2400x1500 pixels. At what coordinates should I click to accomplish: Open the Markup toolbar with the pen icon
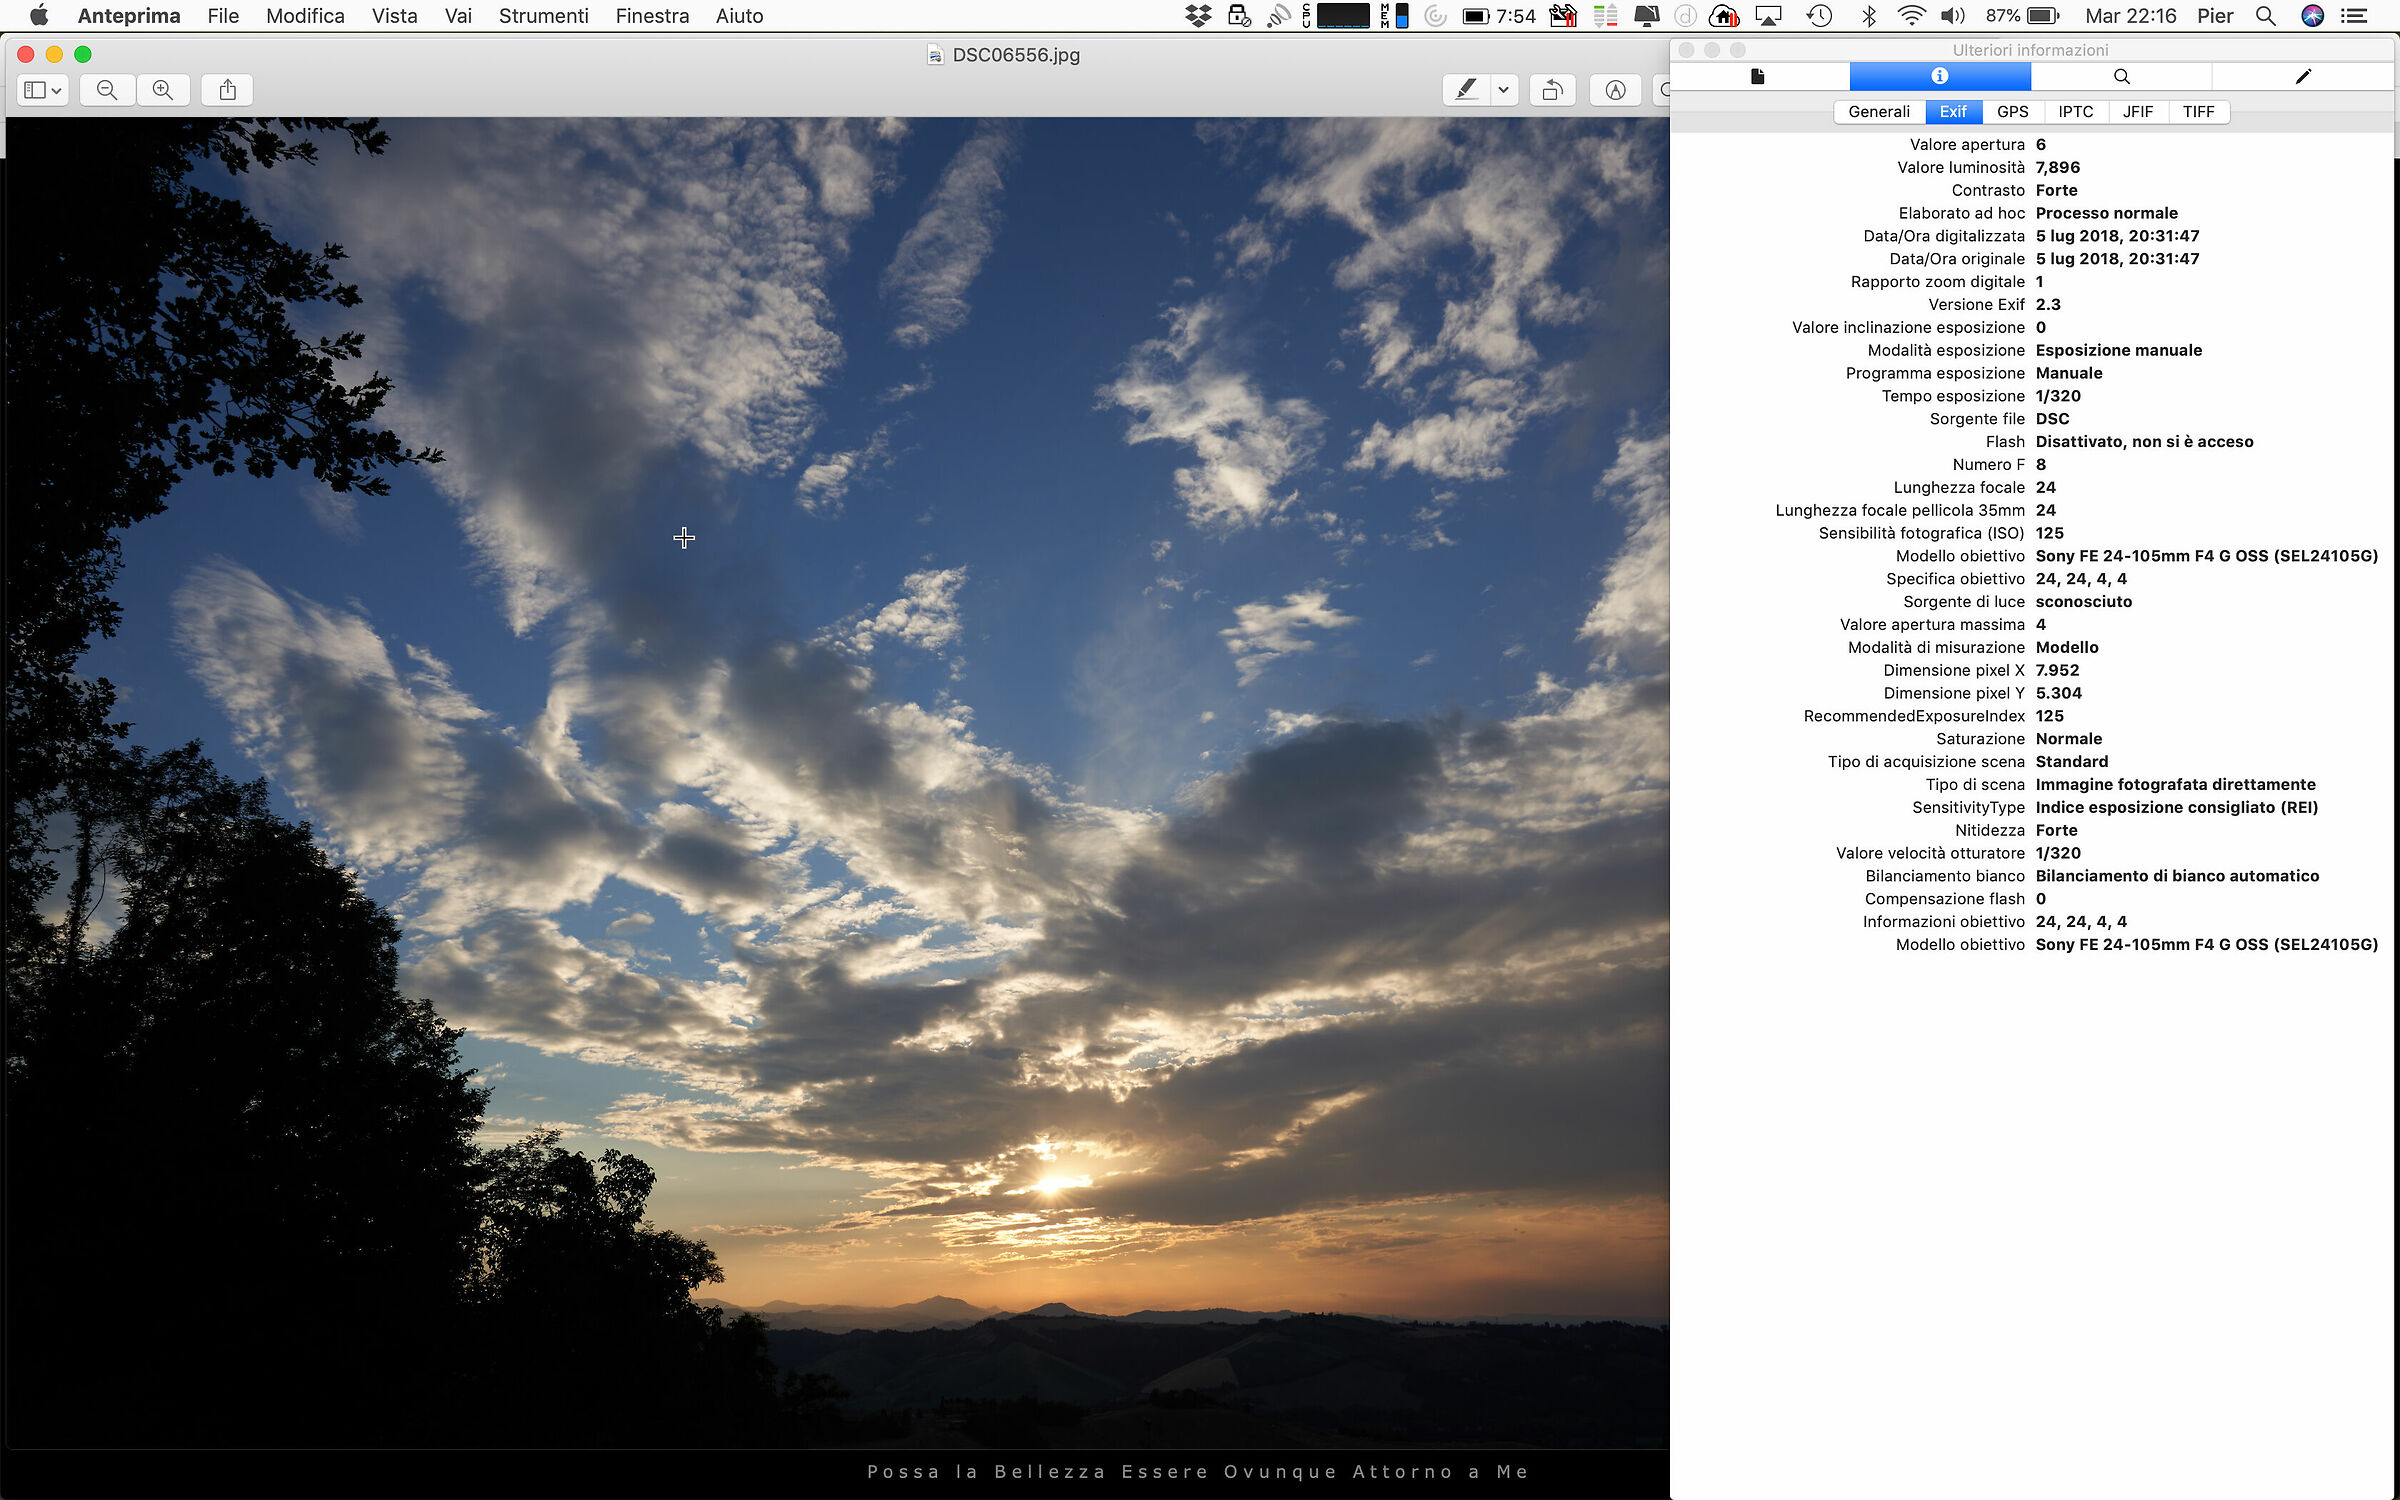pos(1616,90)
